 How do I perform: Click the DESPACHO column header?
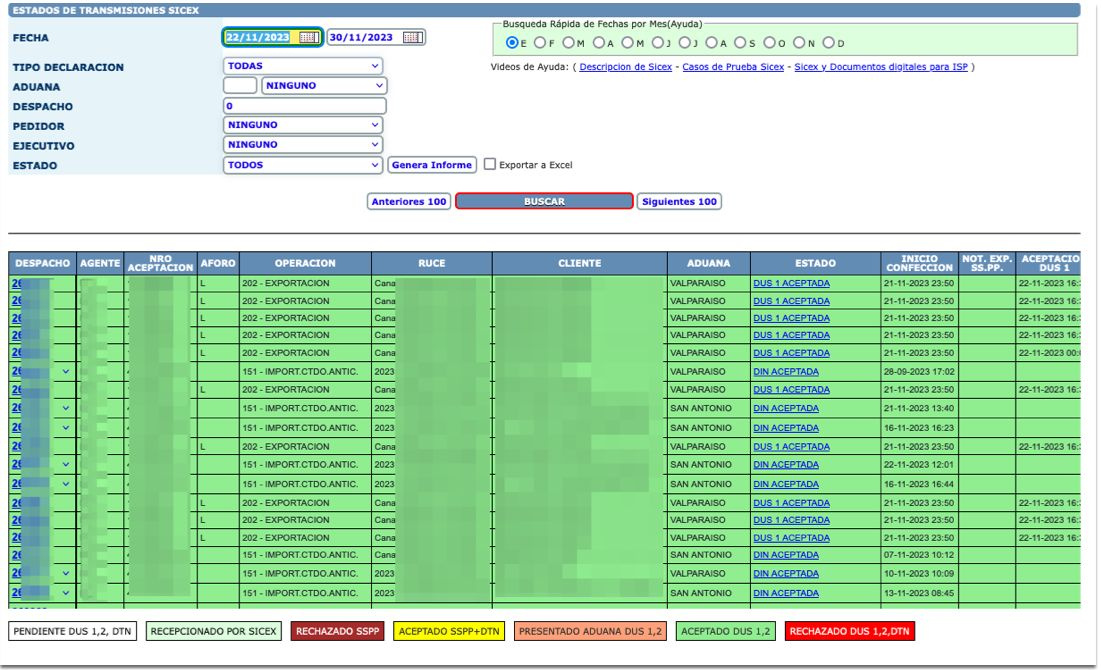point(42,263)
